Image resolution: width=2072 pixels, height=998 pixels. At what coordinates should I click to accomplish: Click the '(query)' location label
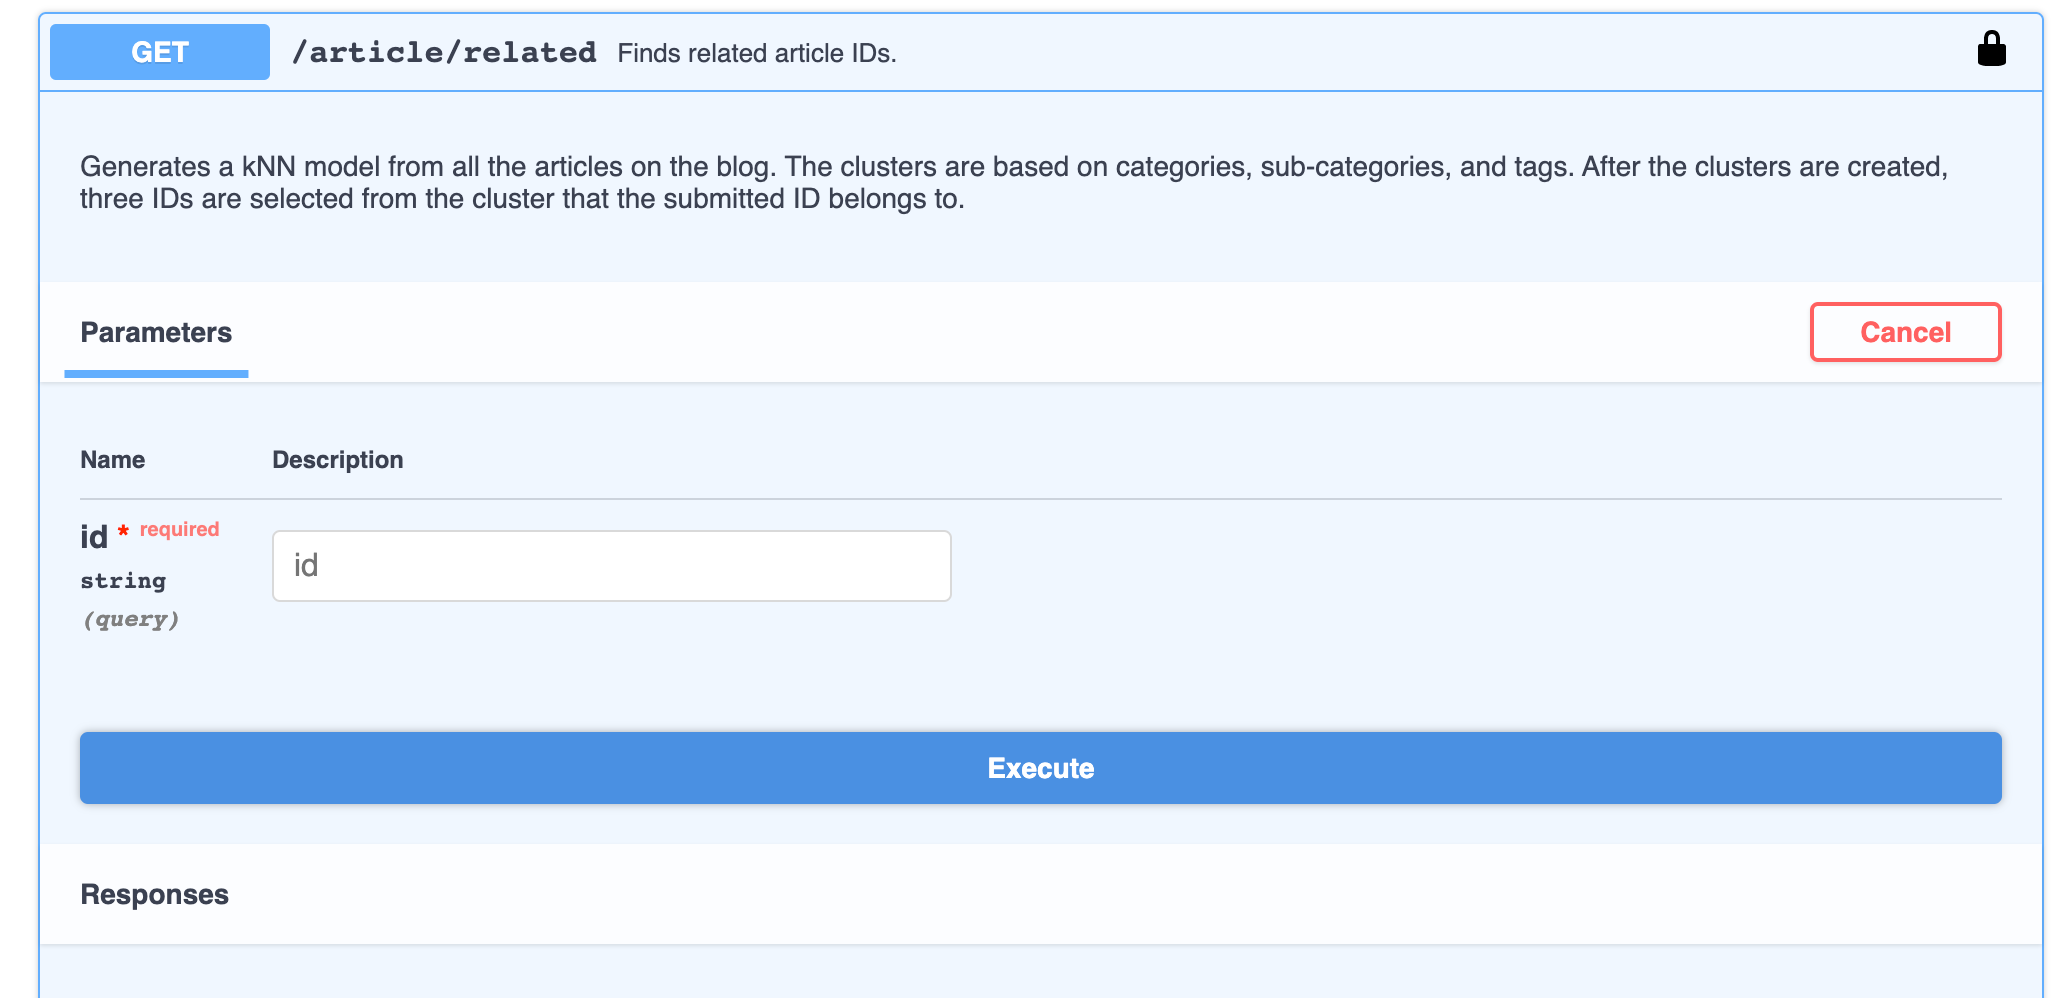pos(131,620)
